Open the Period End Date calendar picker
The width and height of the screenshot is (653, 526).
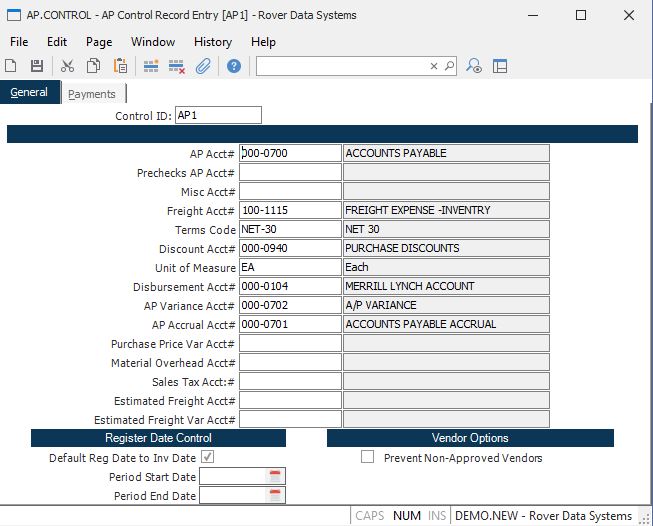[x=276, y=496]
